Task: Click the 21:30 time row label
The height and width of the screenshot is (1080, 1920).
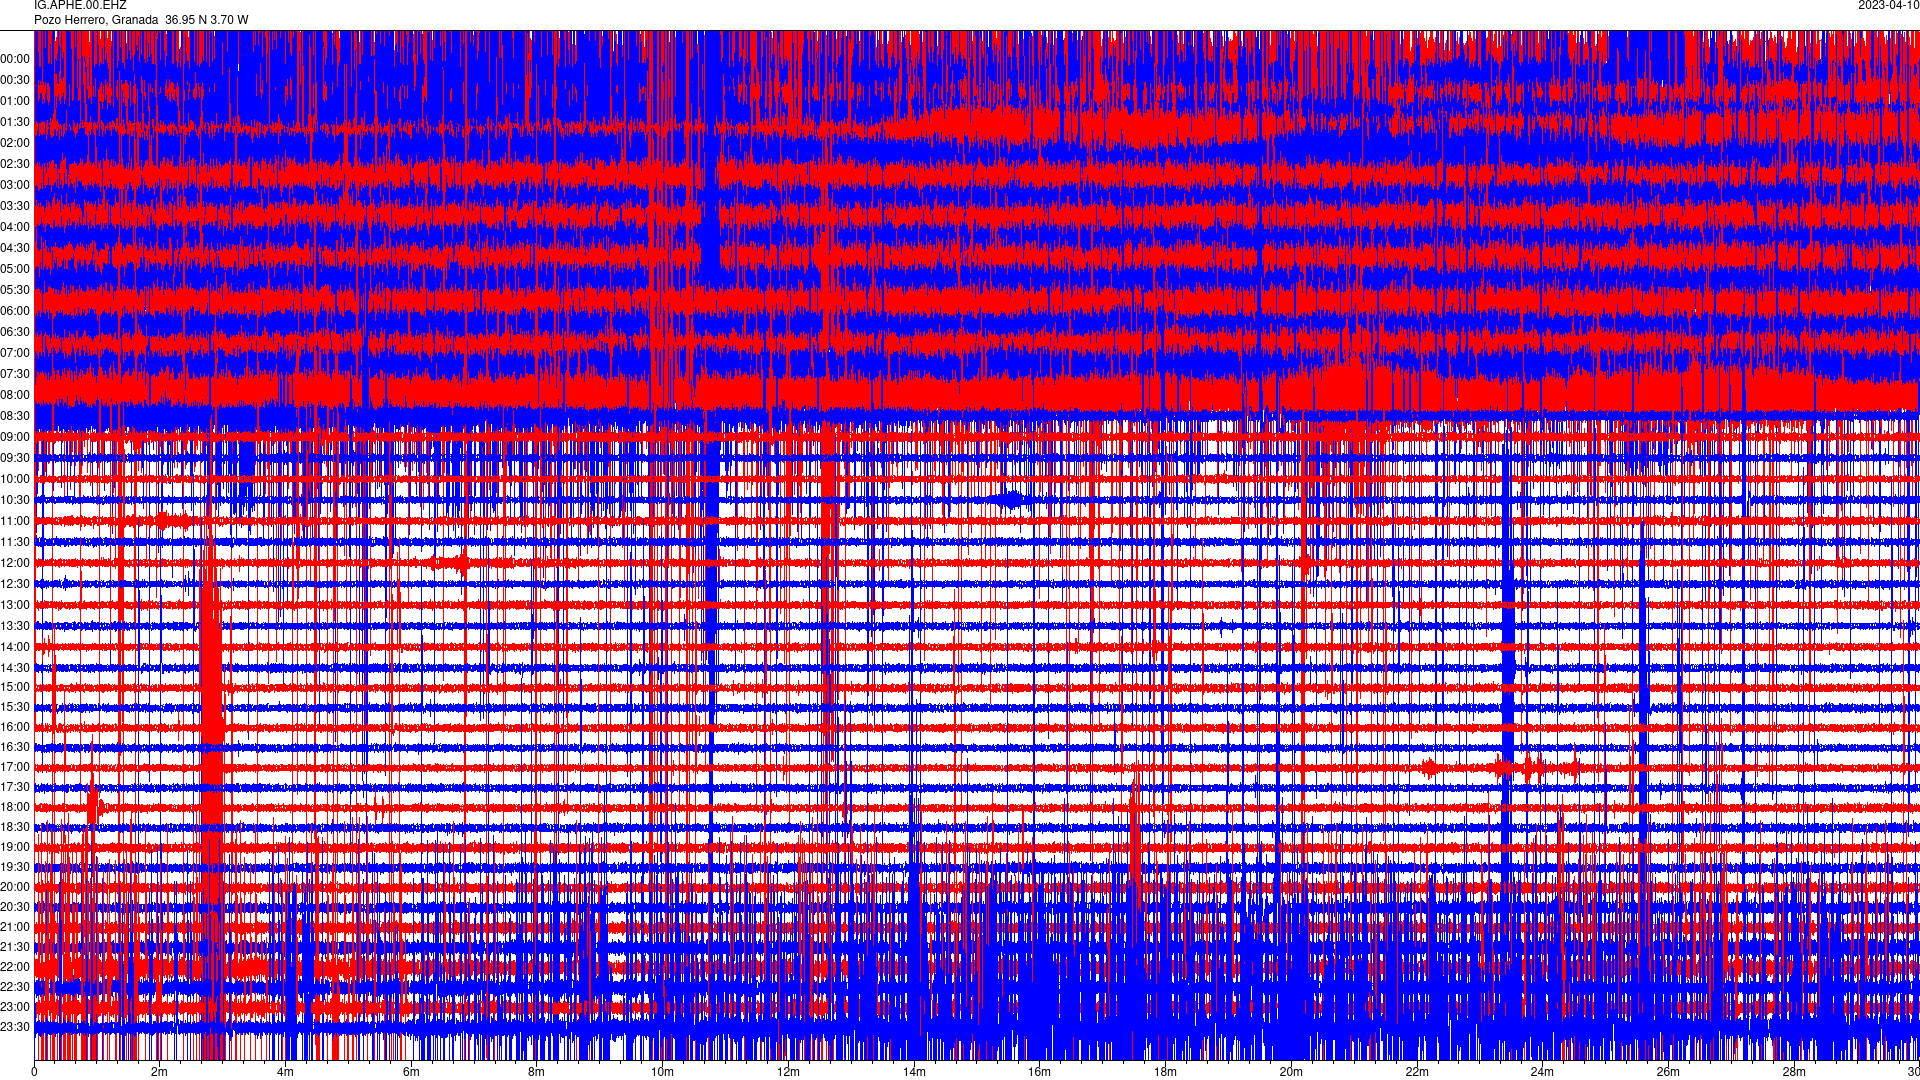Action: click(x=15, y=947)
